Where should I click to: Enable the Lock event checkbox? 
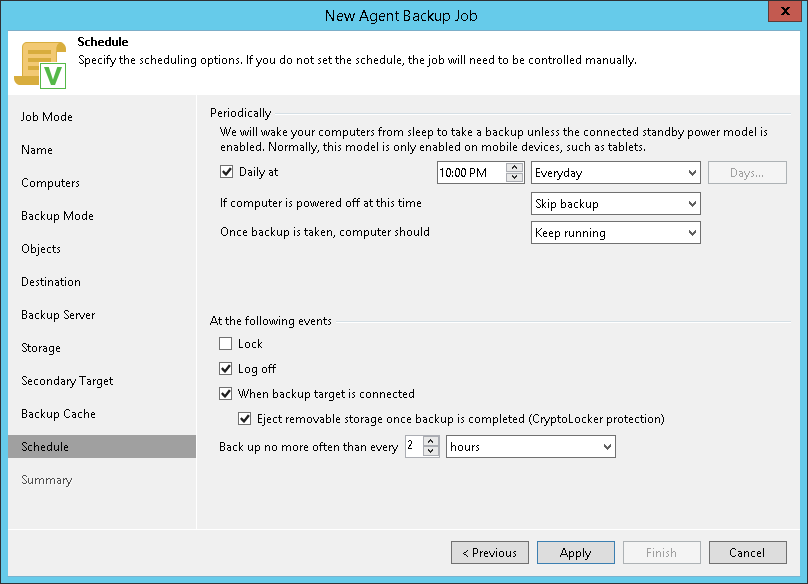click(226, 344)
